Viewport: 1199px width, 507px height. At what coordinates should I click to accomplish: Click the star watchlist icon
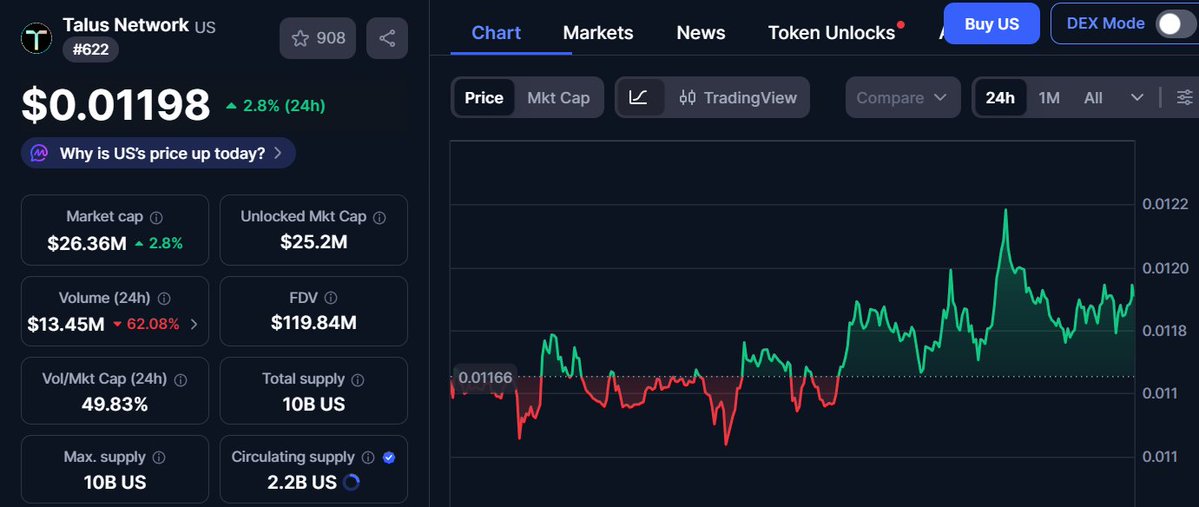[x=300, y=38]
